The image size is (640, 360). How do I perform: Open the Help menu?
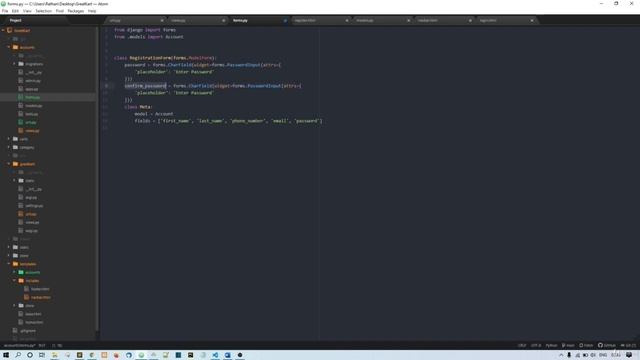92,11
